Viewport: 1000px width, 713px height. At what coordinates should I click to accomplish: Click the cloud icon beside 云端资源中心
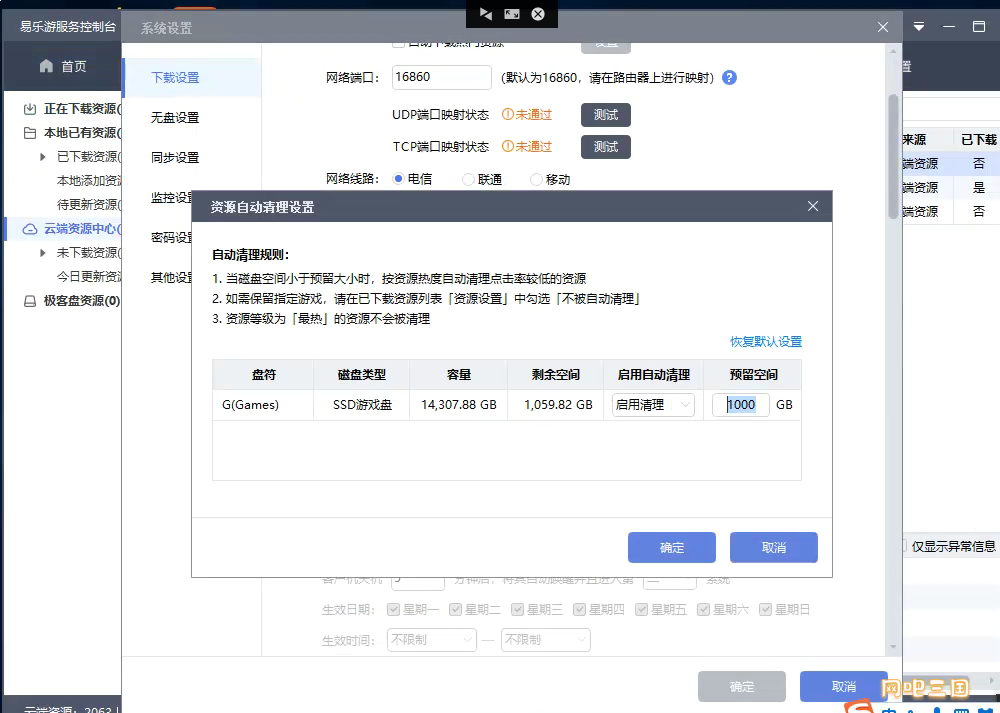pyautogui.click(x=29, y=229)
